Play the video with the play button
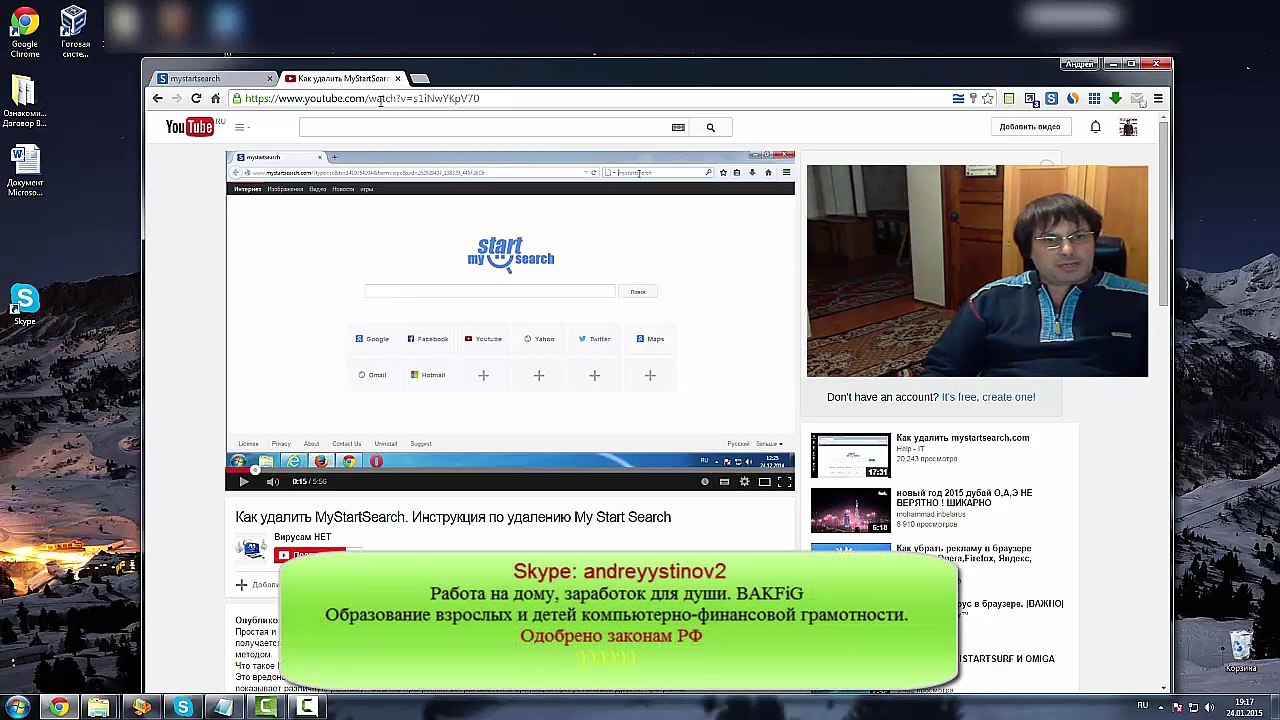The height and width of the screenshot is (720, 1280). pyautogui.click(x=243, y=481)
